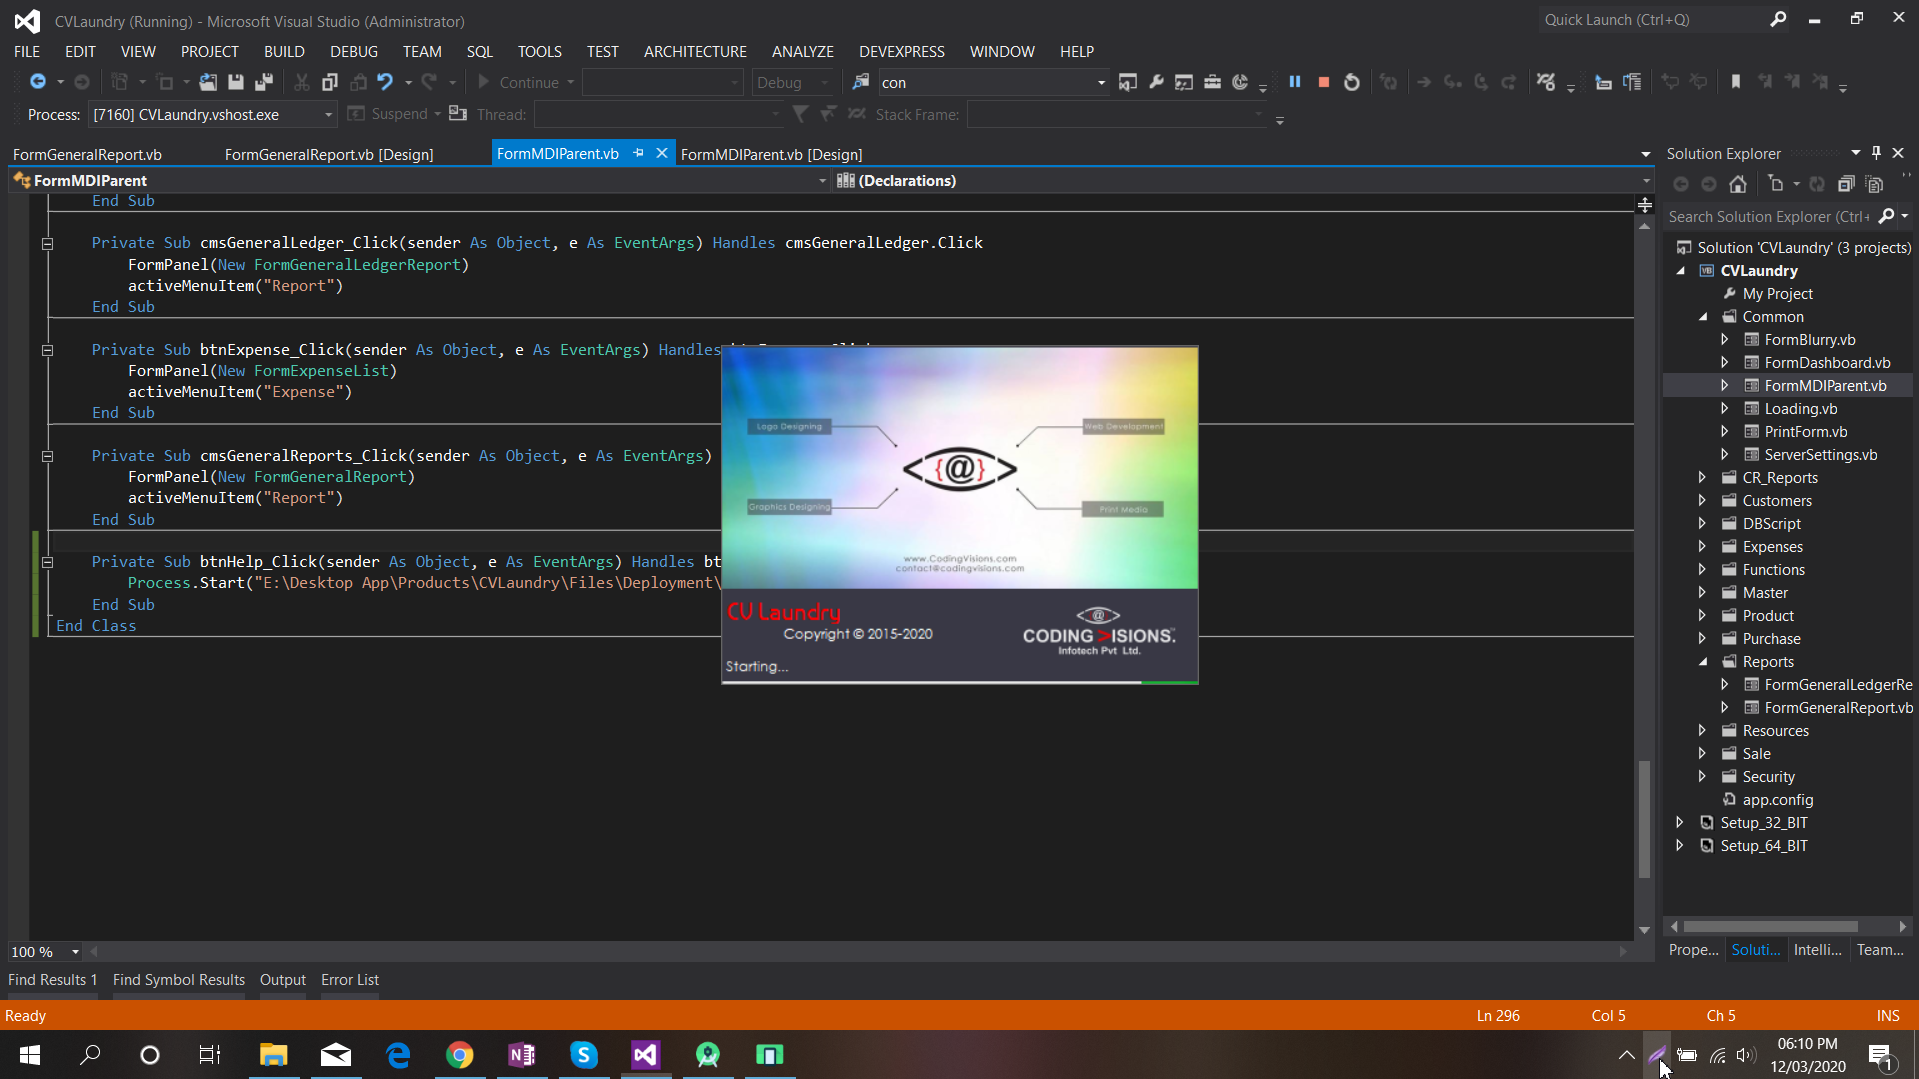Restart the debug session icon
The image size is (1919, 1079).
(x=1351, y=82)
